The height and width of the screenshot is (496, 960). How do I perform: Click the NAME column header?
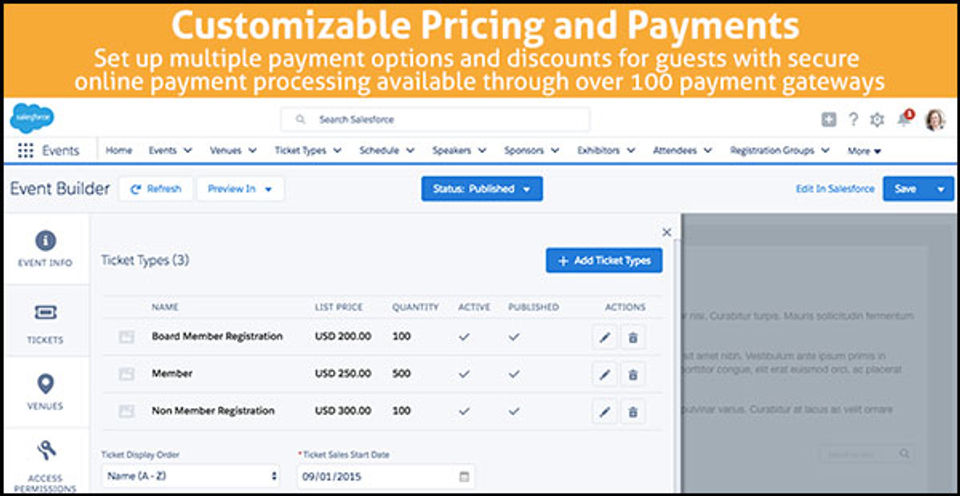point(165,307)
